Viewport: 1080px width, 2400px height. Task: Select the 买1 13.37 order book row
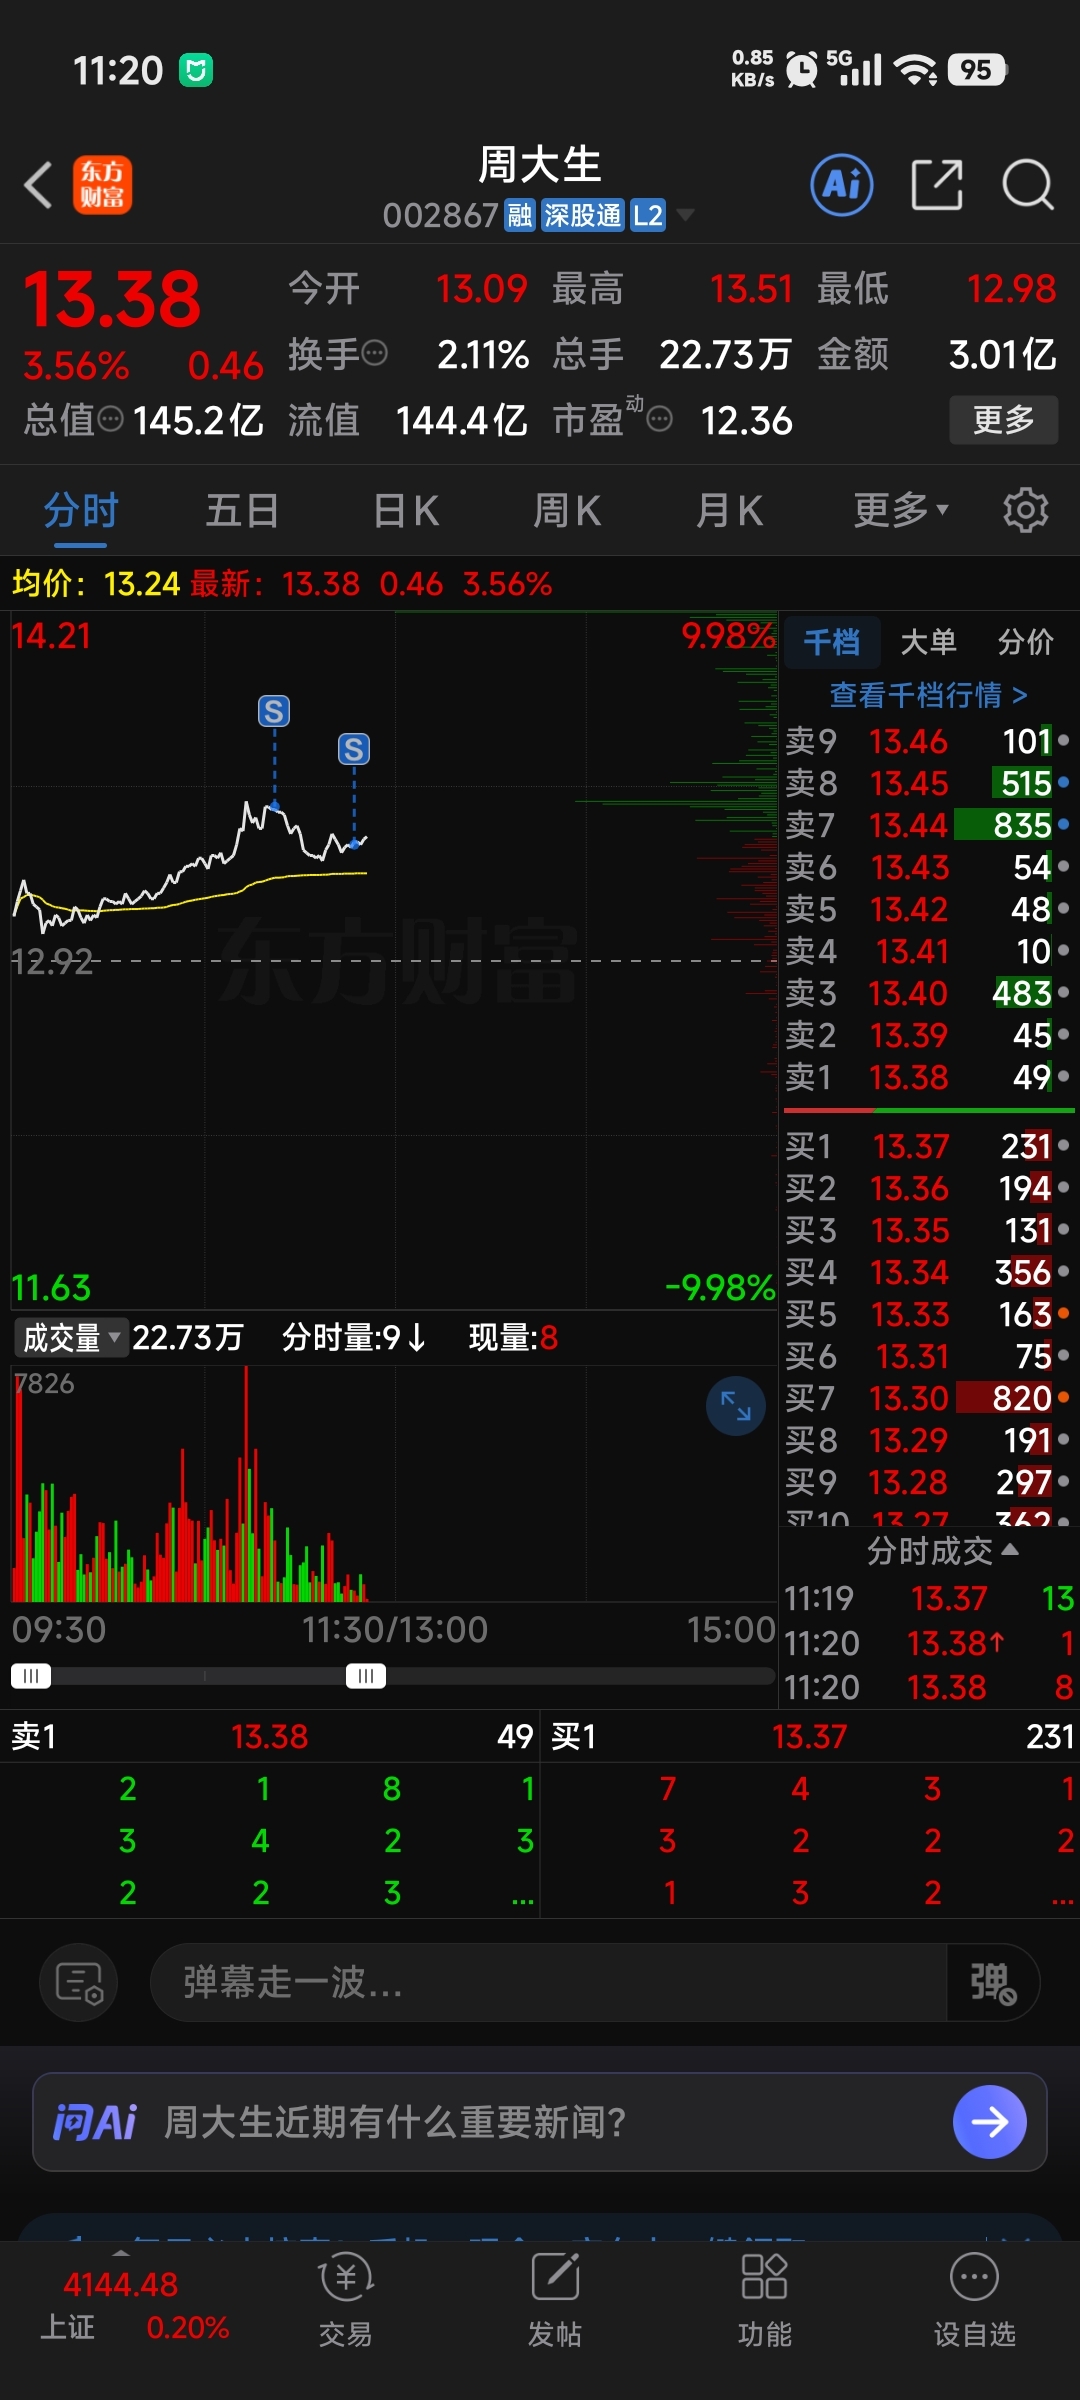928,1146
